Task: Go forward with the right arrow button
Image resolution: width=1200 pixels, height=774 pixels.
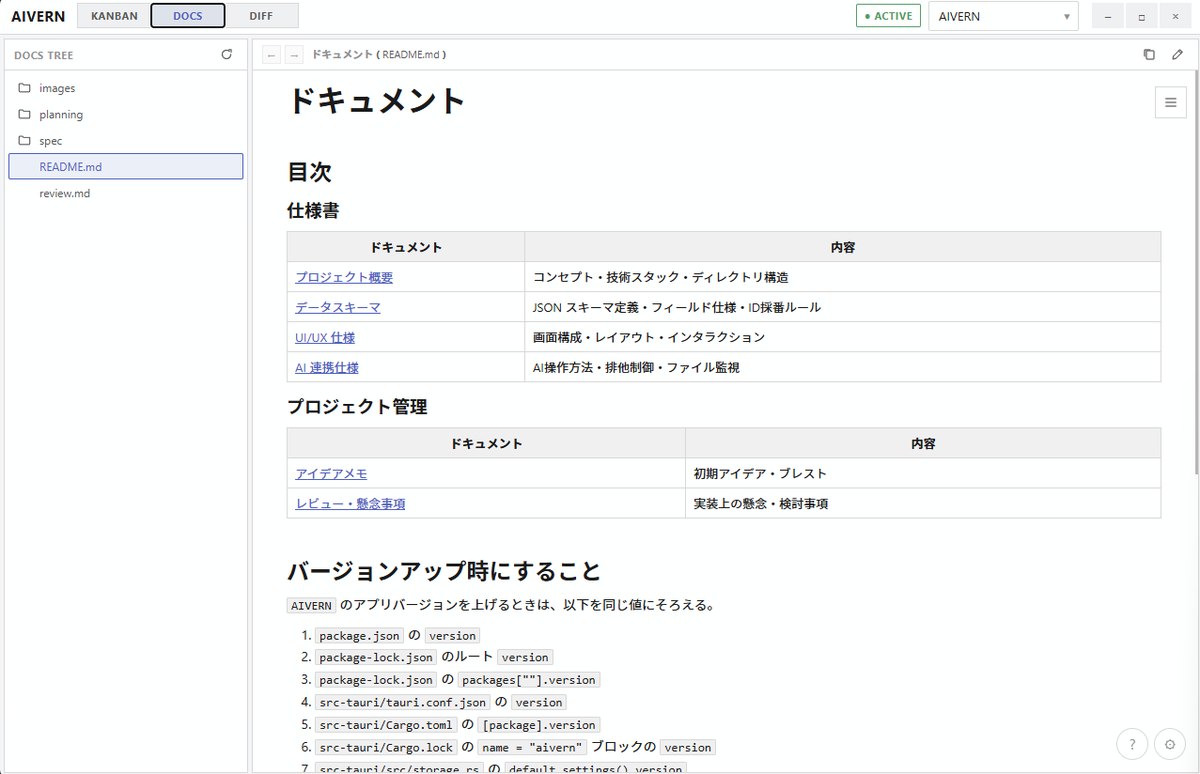Action: (x=294, y=55)
